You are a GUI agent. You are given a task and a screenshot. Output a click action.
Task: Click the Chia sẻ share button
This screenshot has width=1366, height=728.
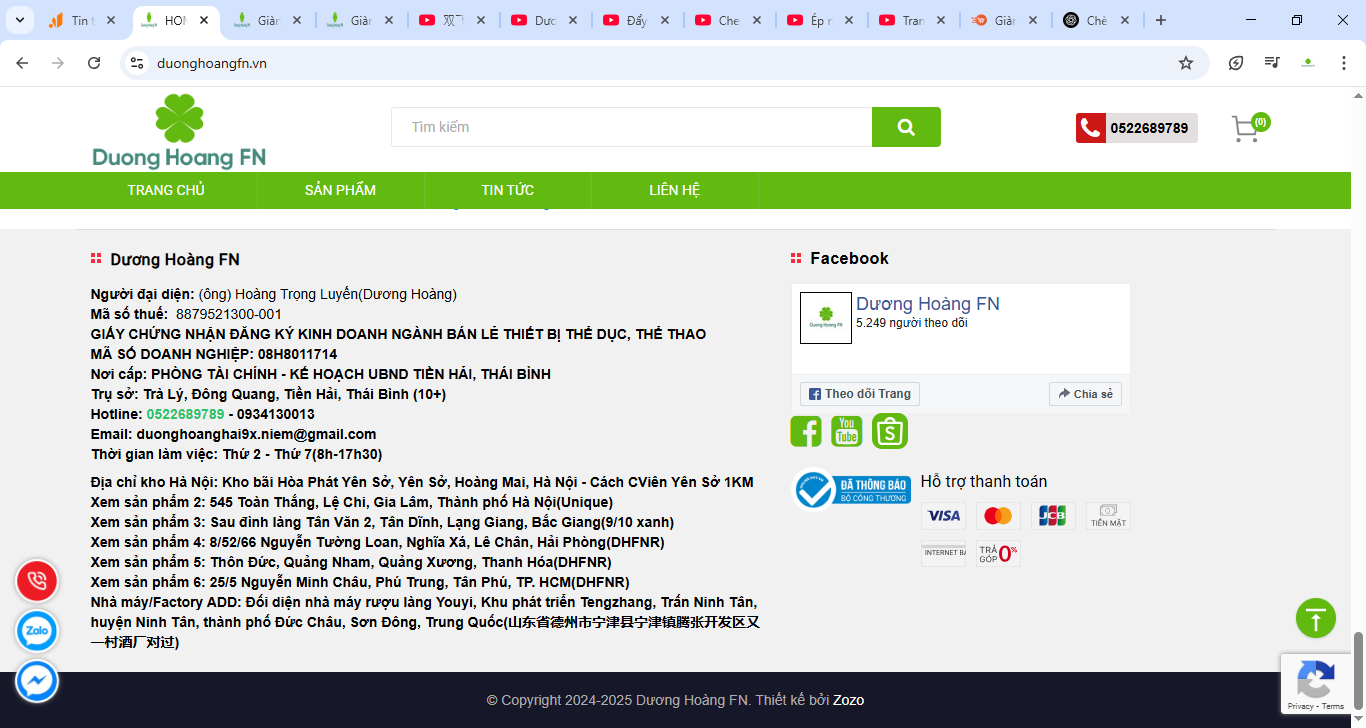pyautogui.click(x=1086, y=394)
